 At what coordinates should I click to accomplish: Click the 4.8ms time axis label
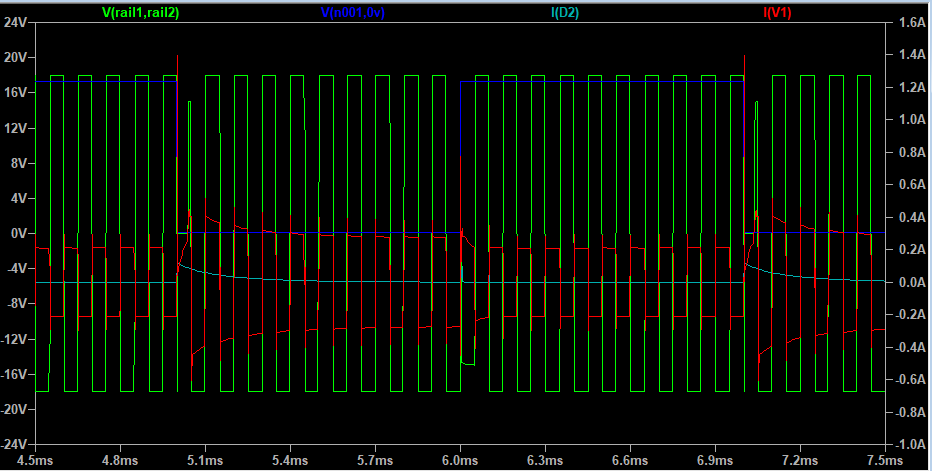point(121,460)
